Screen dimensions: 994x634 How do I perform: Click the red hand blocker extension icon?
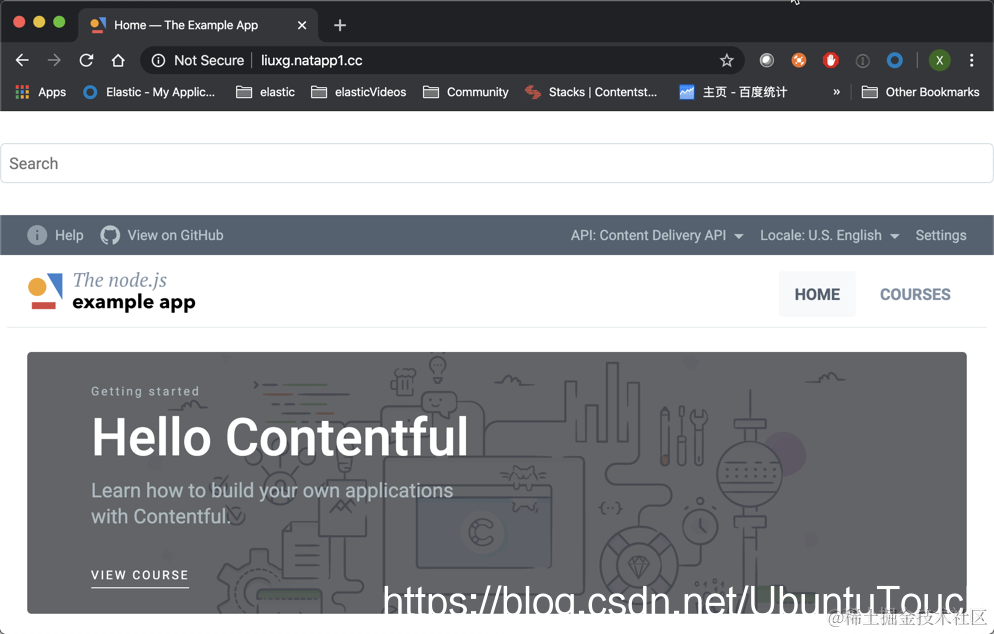pyautogui.click(x=830, y=60)
